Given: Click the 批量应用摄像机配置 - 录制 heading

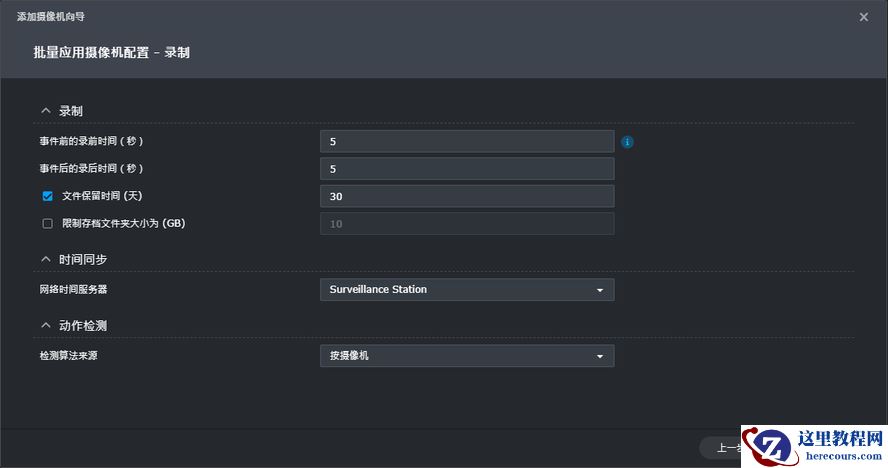Looking at the screenshot, I should pyautogui.click(x=111, y=52).
